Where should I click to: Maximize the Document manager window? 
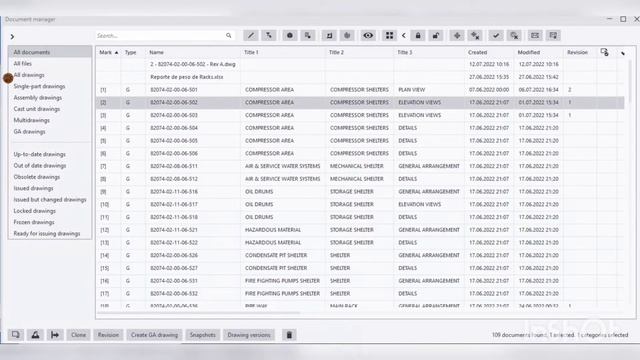pyautogui.click(x=623, y=19)
